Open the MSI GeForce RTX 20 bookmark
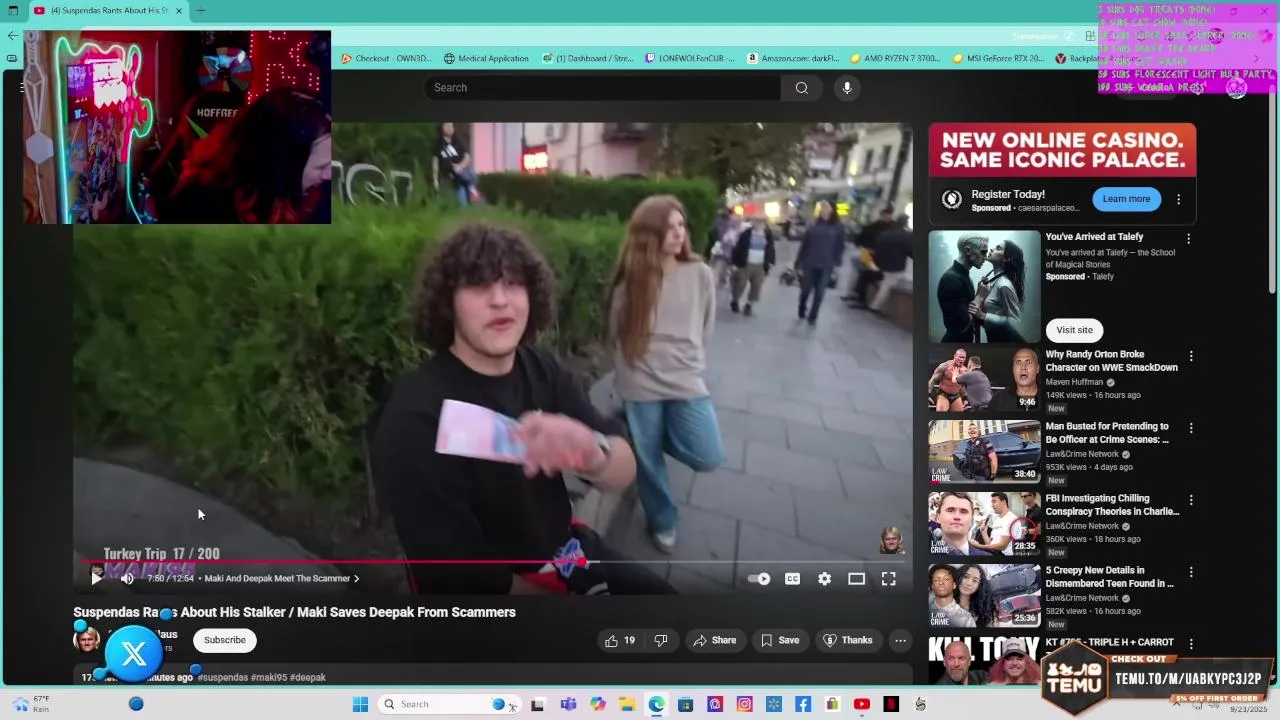The width and height of the screenshot is (1280, 720). 998,58
